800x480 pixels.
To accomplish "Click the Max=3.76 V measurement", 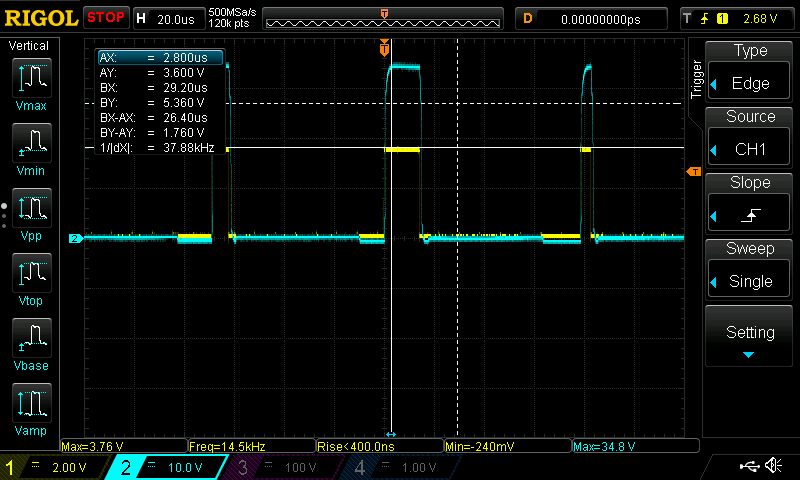I will [123, 446].
